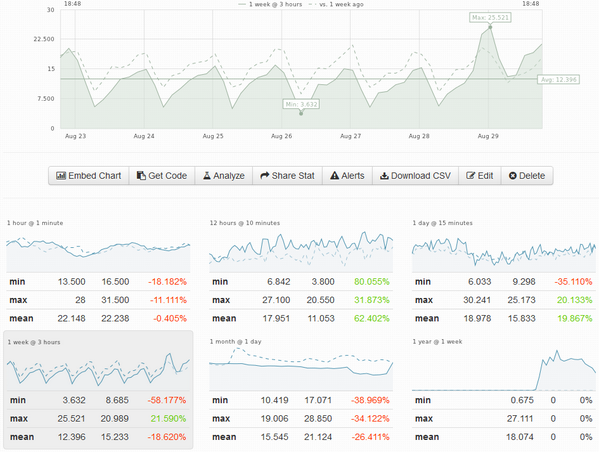Click the -58.177% min change value
Screen dimensions: 599x452
[167, 400]
